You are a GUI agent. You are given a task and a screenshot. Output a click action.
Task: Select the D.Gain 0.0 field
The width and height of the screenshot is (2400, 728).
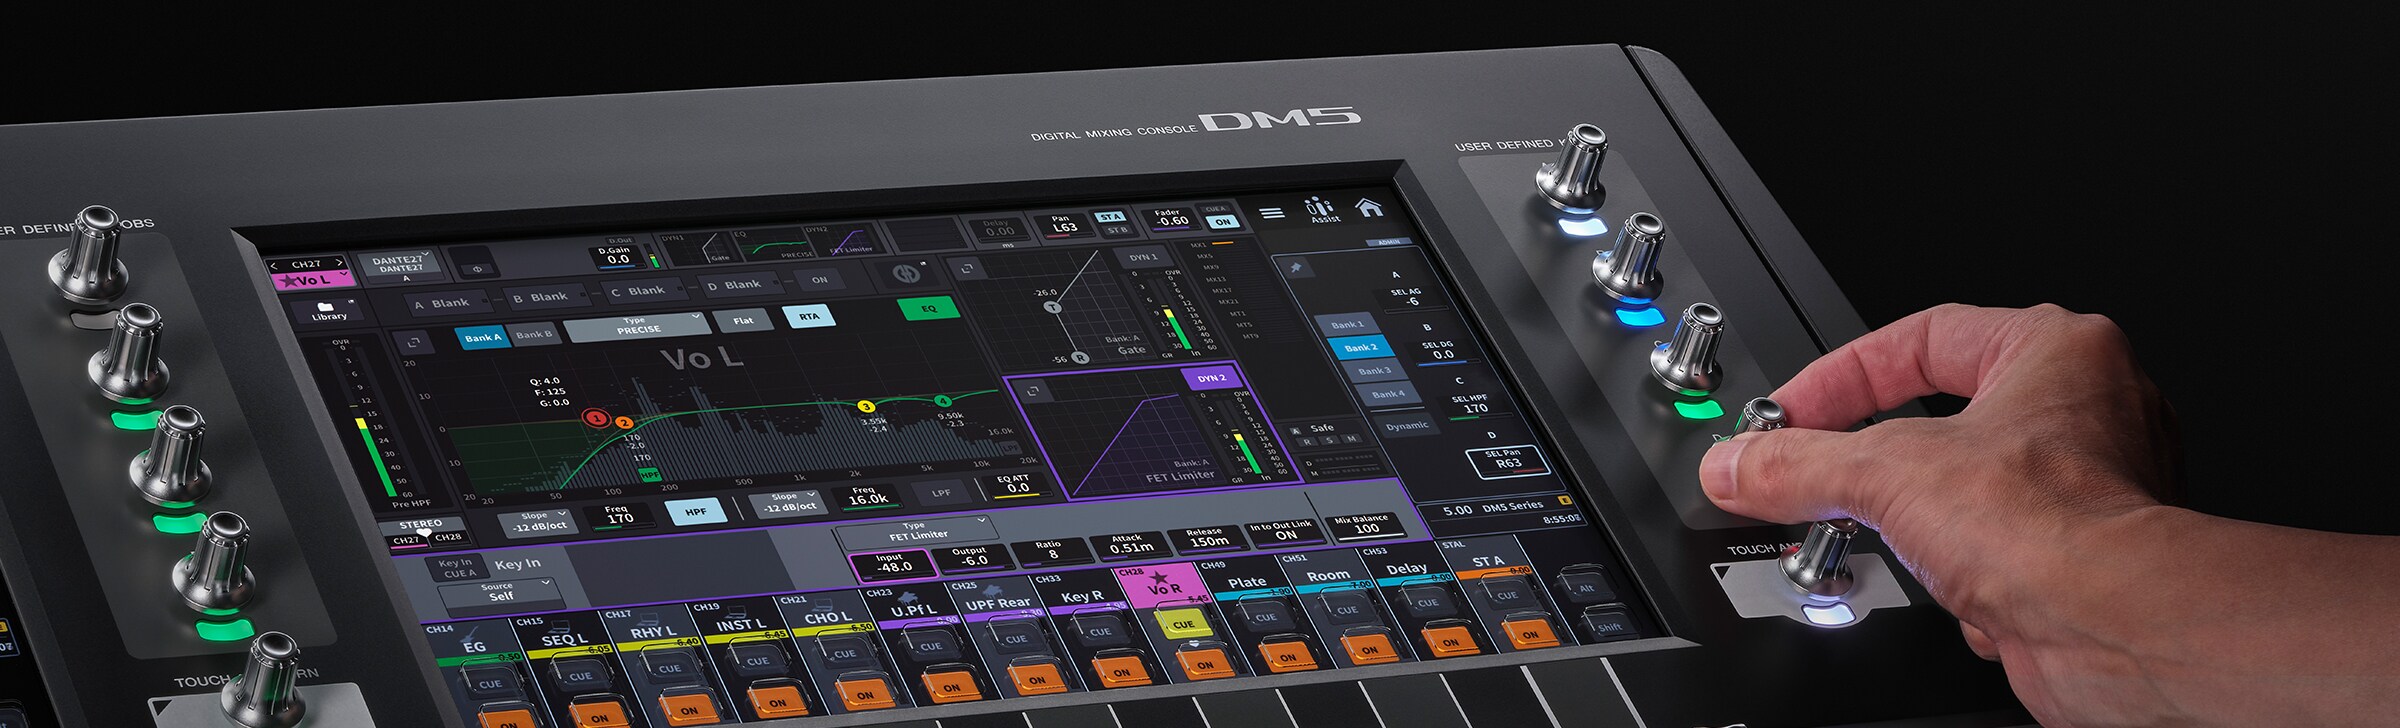point(617,256)
